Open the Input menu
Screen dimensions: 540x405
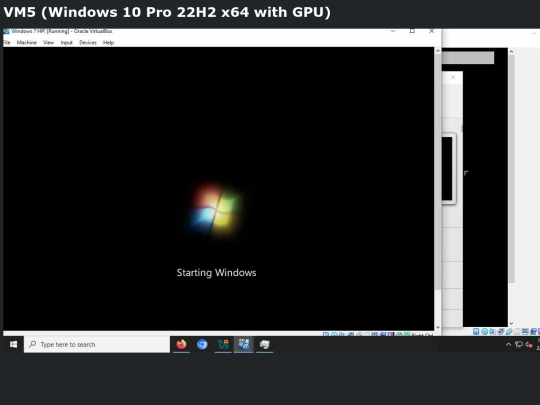[x=66, y=42]
